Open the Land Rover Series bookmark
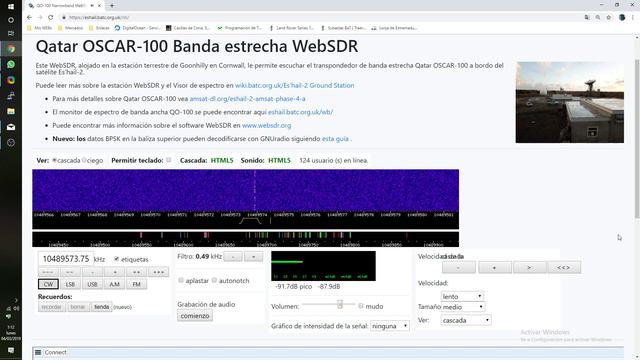 click(x=291, y=28)
